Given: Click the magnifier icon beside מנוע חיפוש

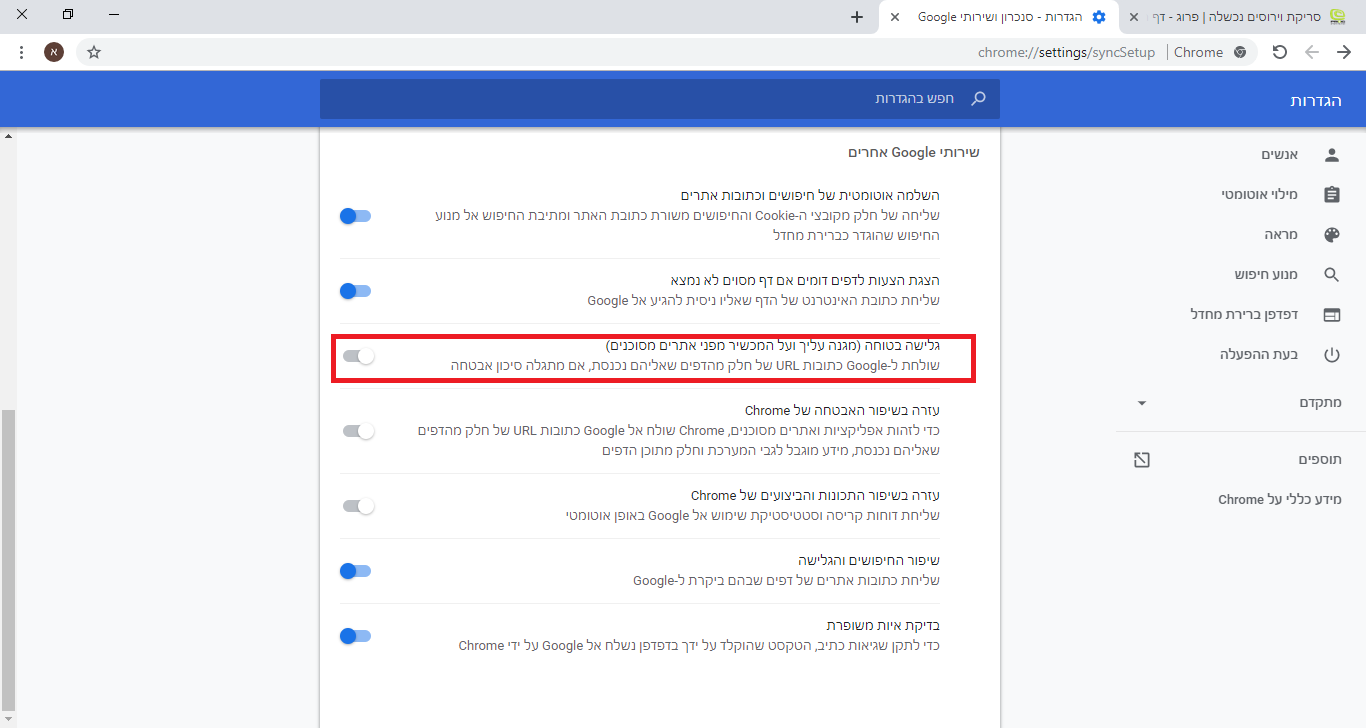Looking at the screenshot, I should click(1331, 274).
